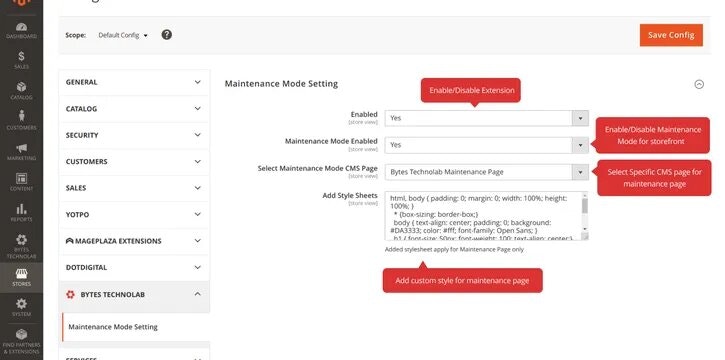
Task: Open the Enabled Yes dropdown
Action: pos(486,118)
